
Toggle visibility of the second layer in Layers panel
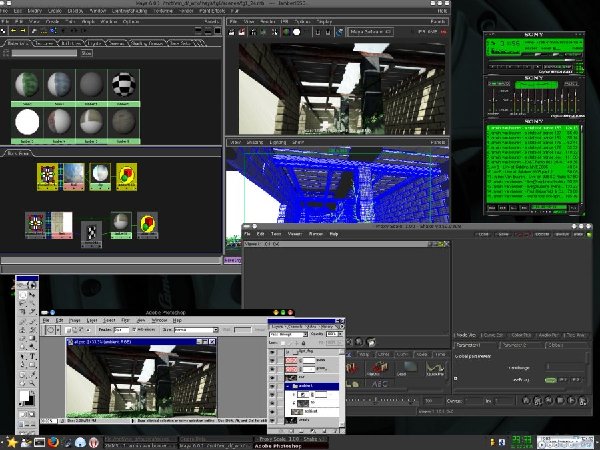272,360
